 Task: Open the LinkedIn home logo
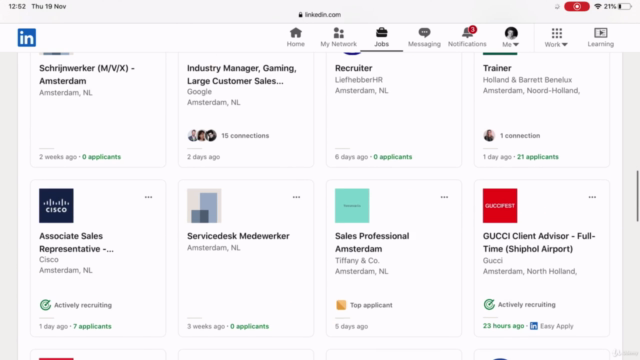tap(27, 38)
